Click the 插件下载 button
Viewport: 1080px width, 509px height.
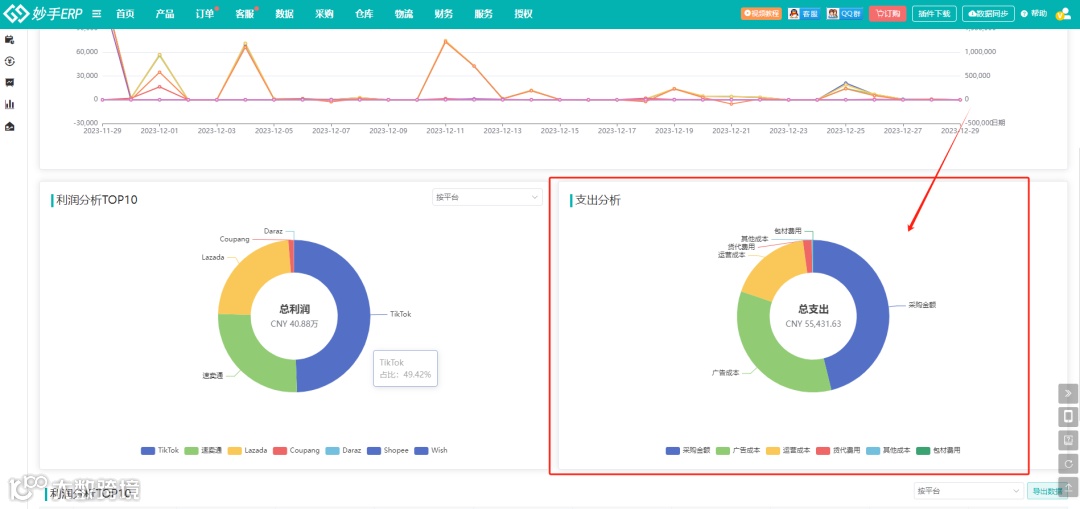tap(935, 14)
